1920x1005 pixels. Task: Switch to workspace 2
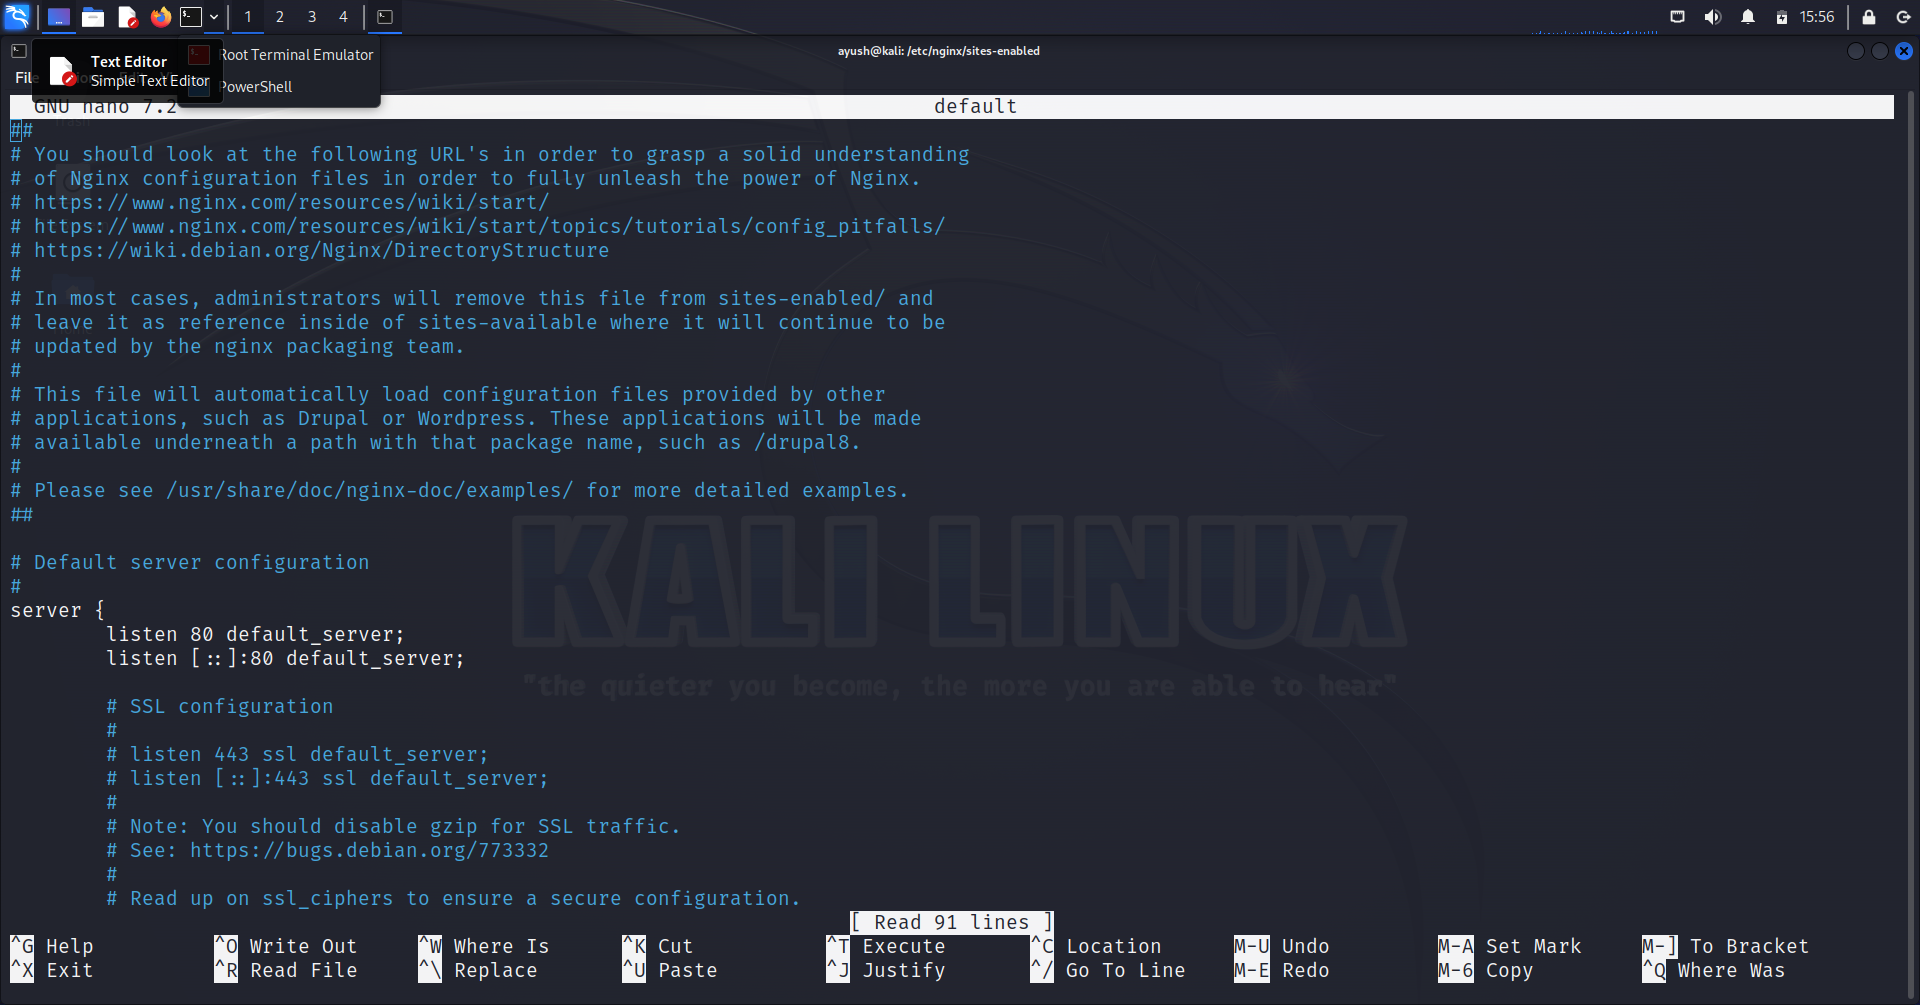pyautogui.click(x=280, y=17)
